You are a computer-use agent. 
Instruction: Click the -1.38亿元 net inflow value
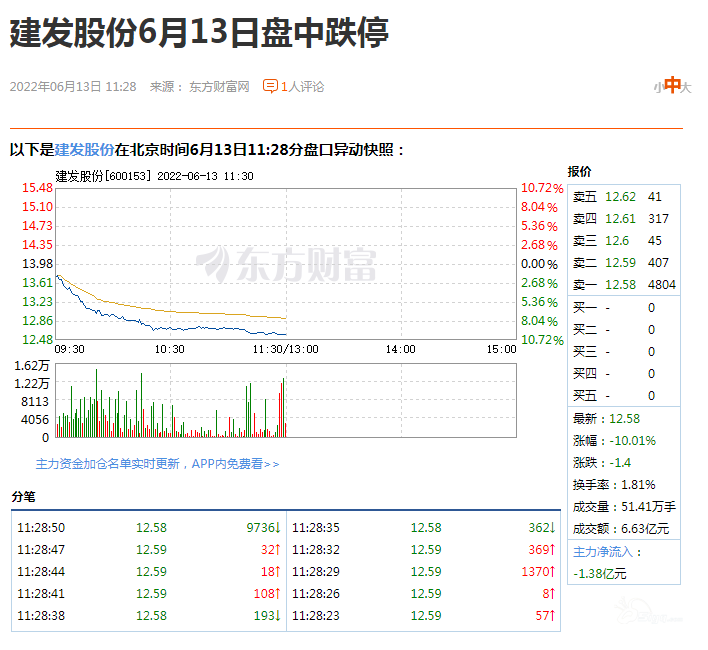click(x=600, y=574)
